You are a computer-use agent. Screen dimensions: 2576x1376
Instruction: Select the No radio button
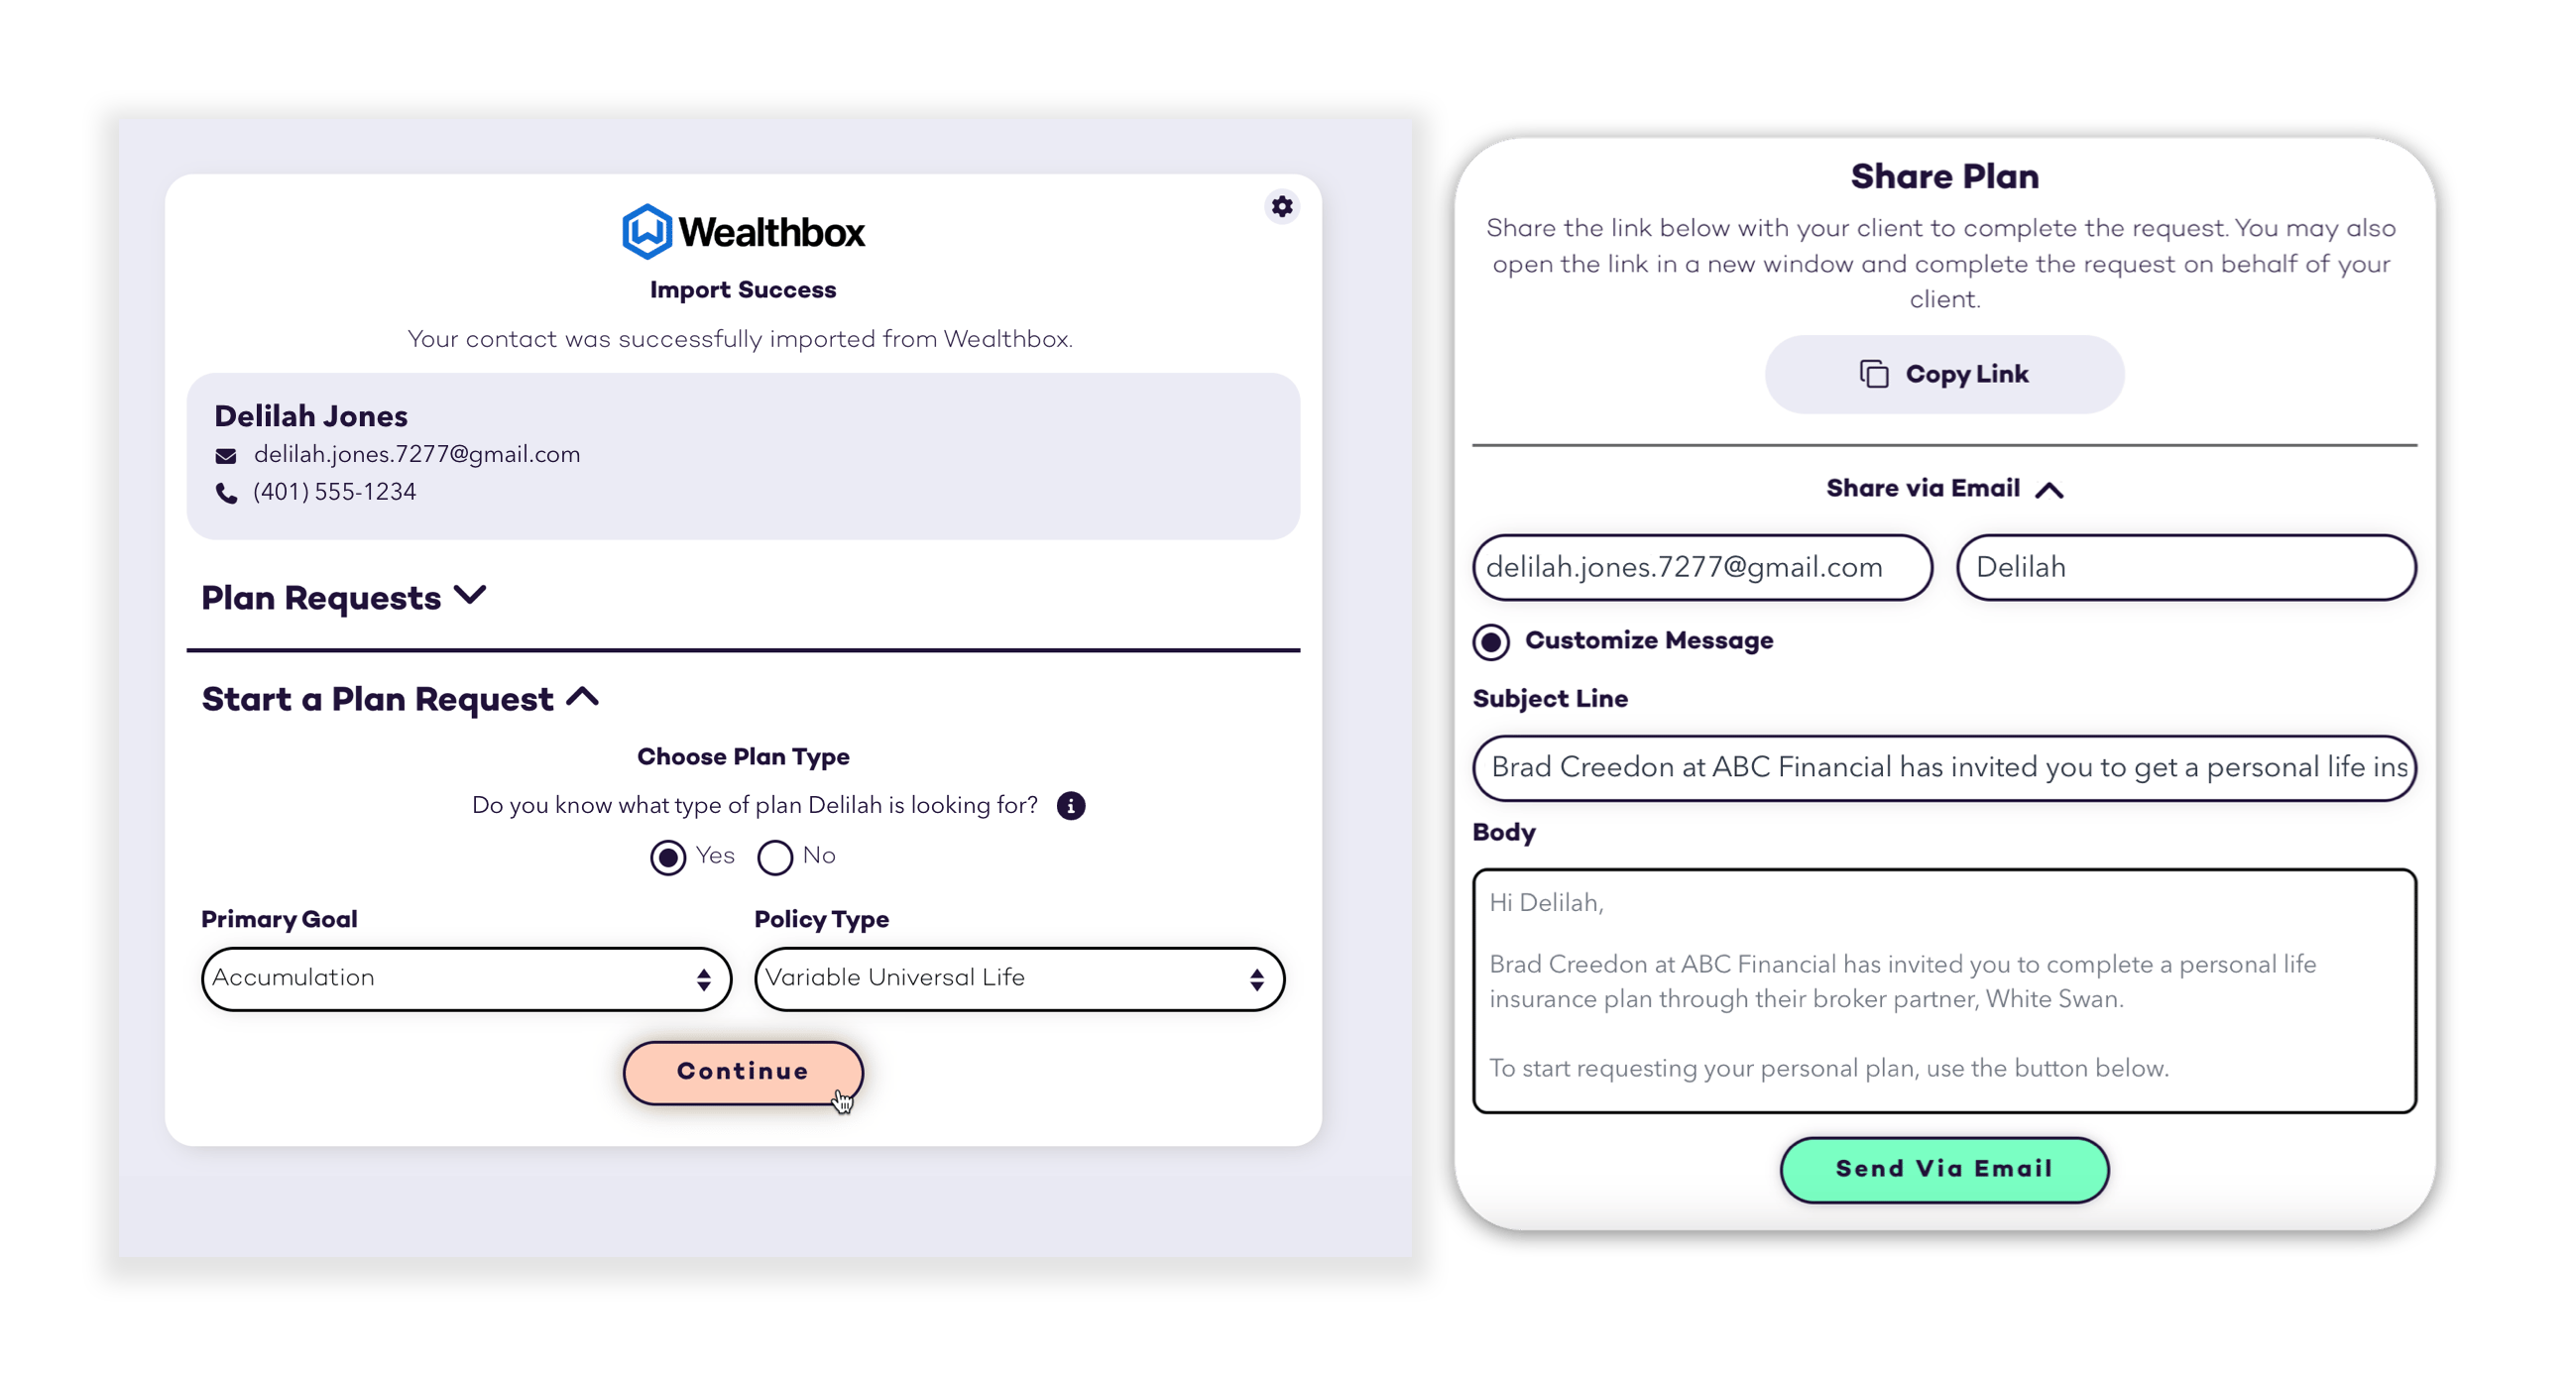coord(777,855)
